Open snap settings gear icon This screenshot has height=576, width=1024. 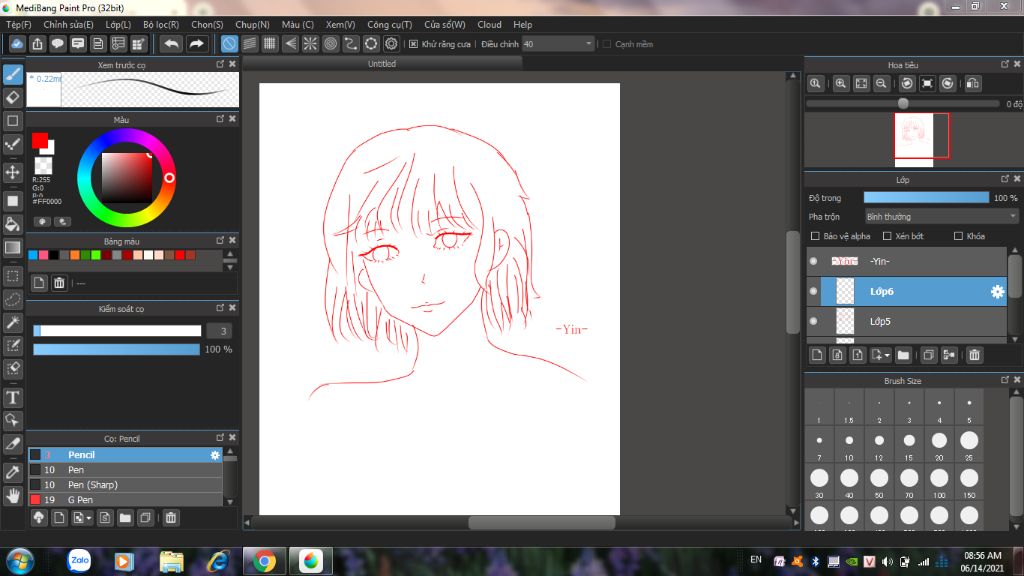391,44
